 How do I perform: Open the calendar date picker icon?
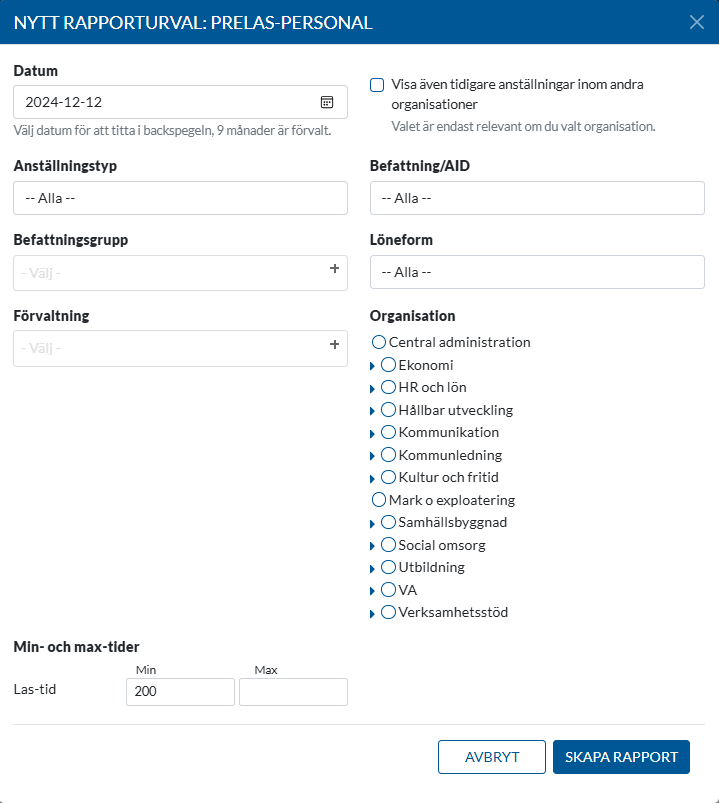pos(327,102)
